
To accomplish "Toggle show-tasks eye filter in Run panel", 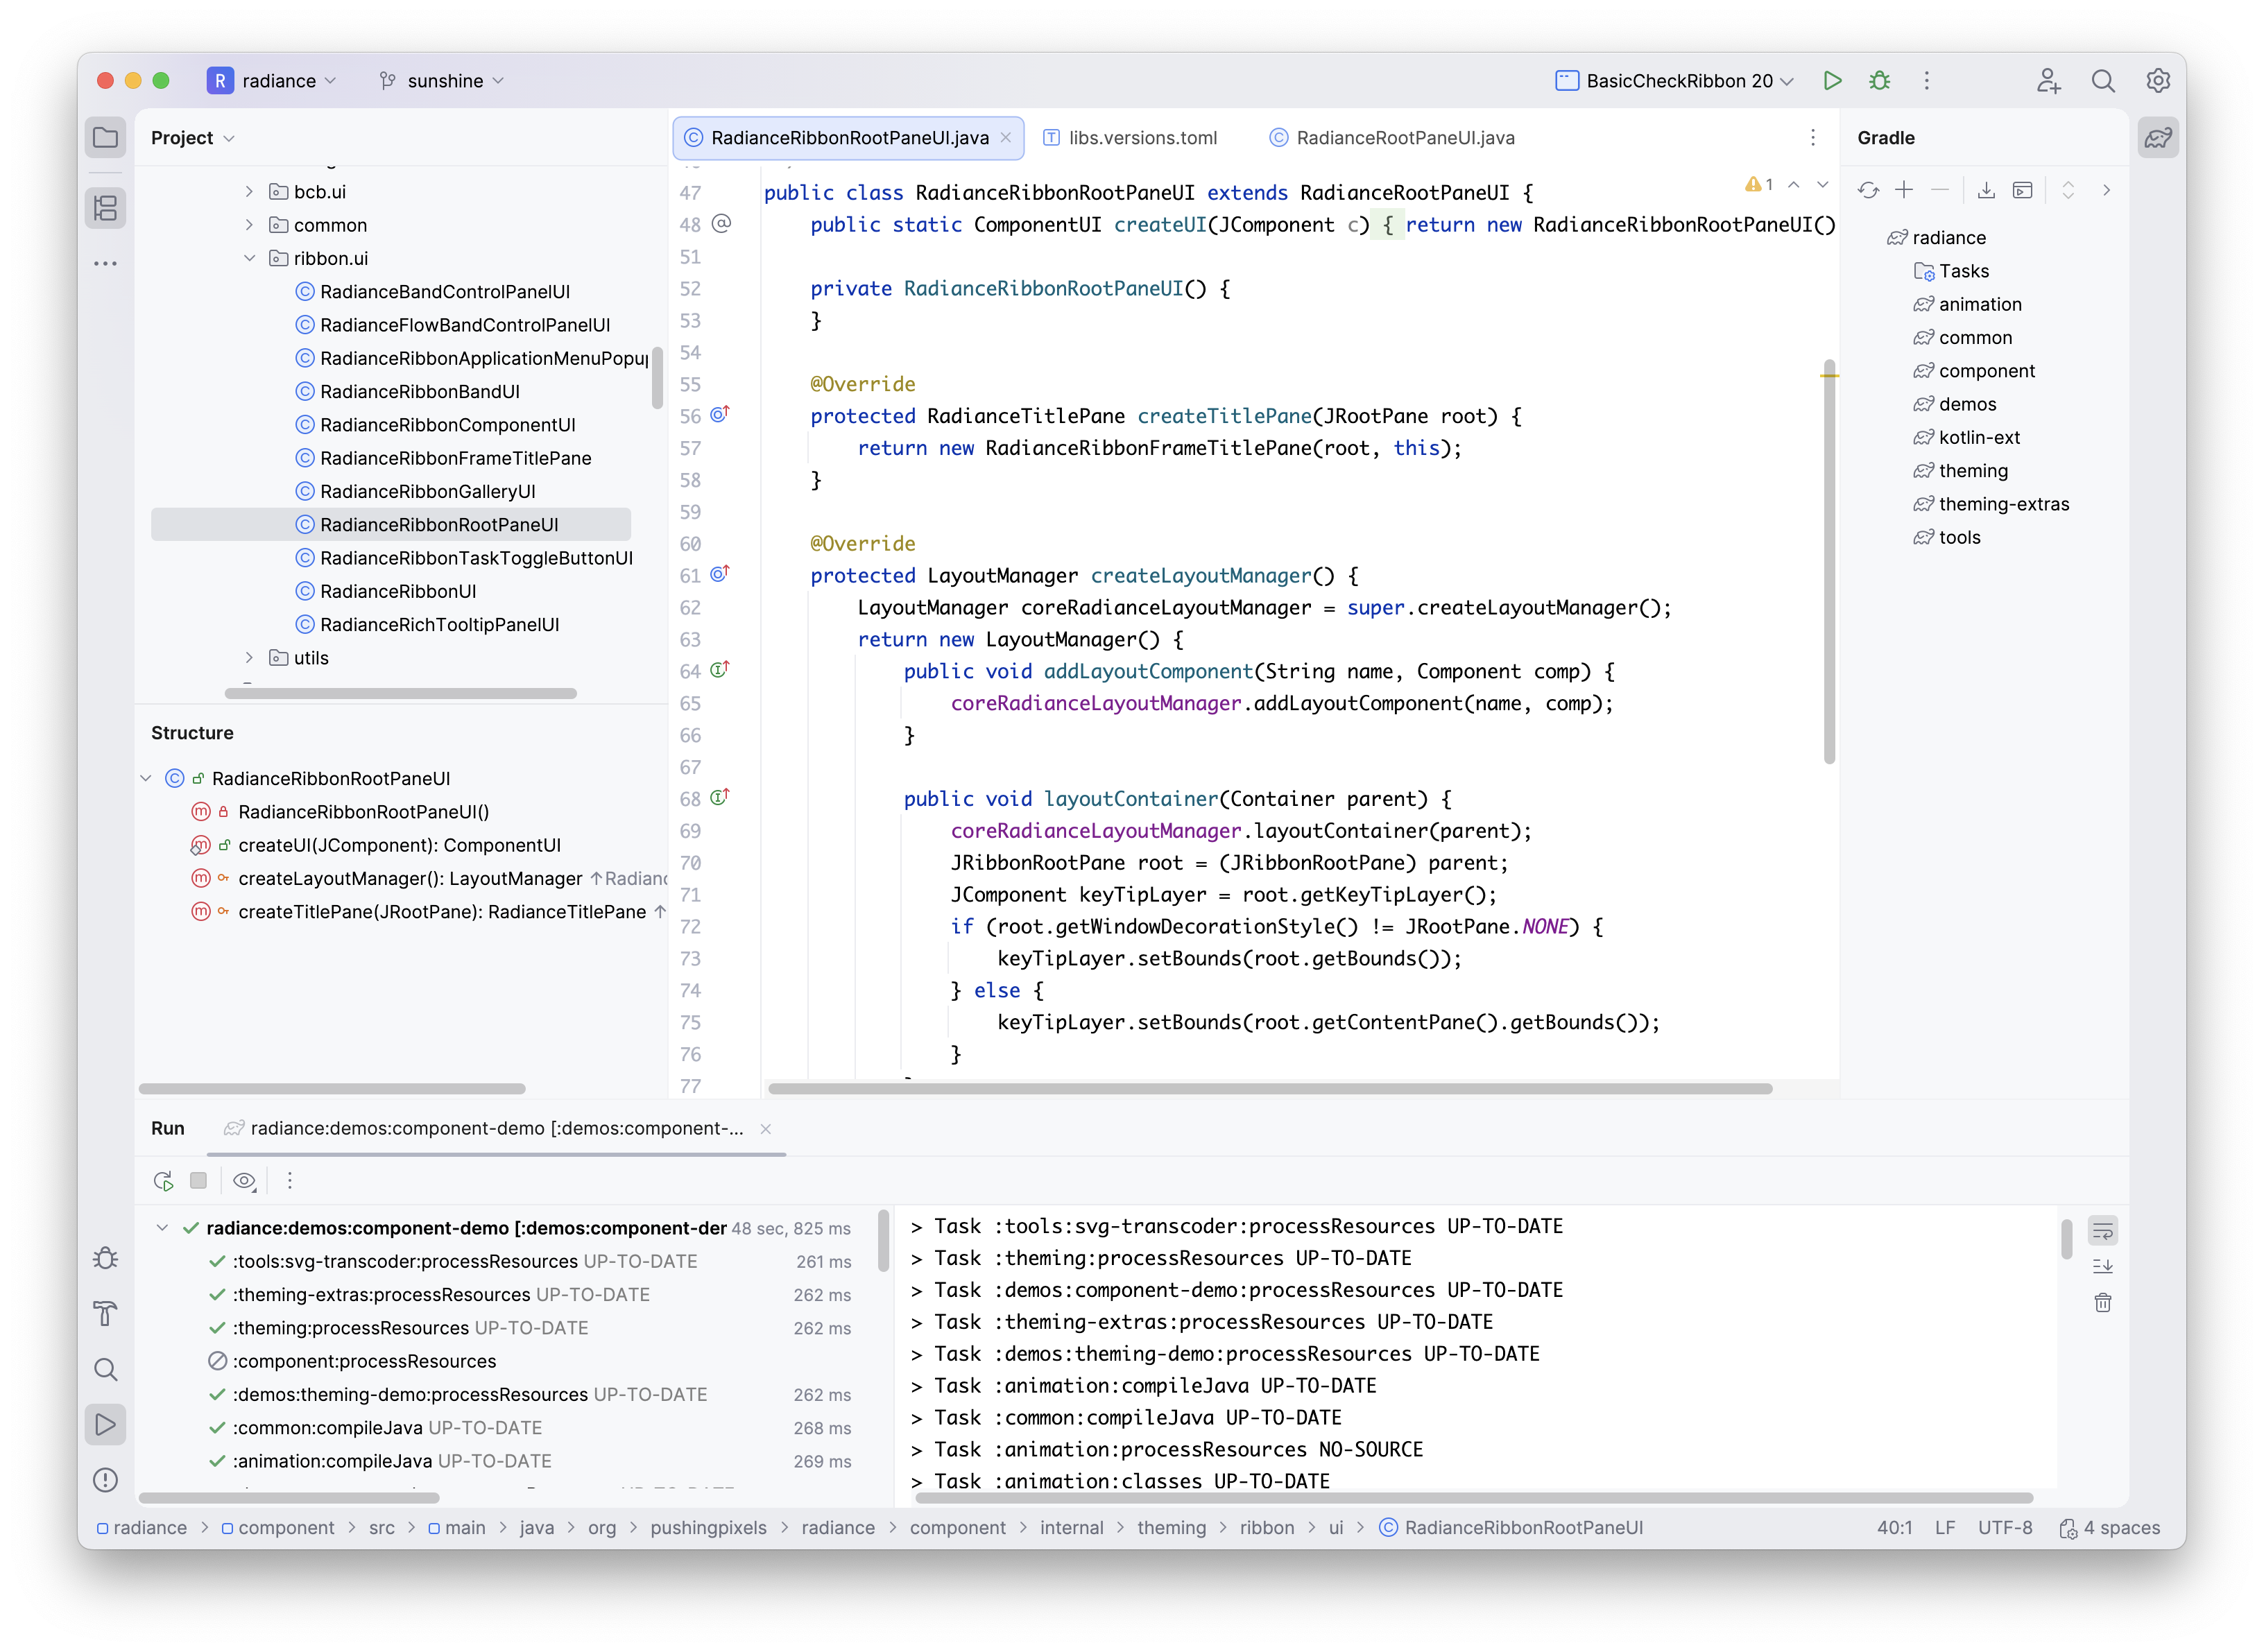I will [x=245, y=1181].
